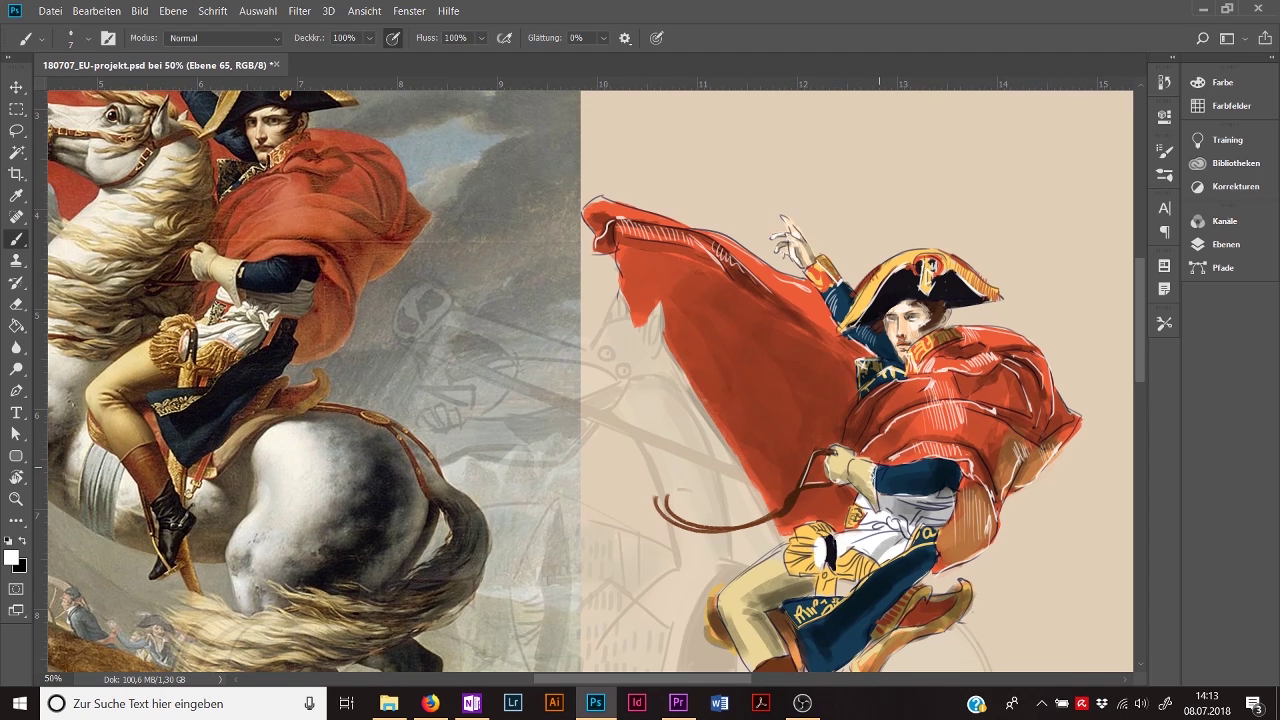
Task: Open the Farbfelder panel
Action: click(1231, 106)
